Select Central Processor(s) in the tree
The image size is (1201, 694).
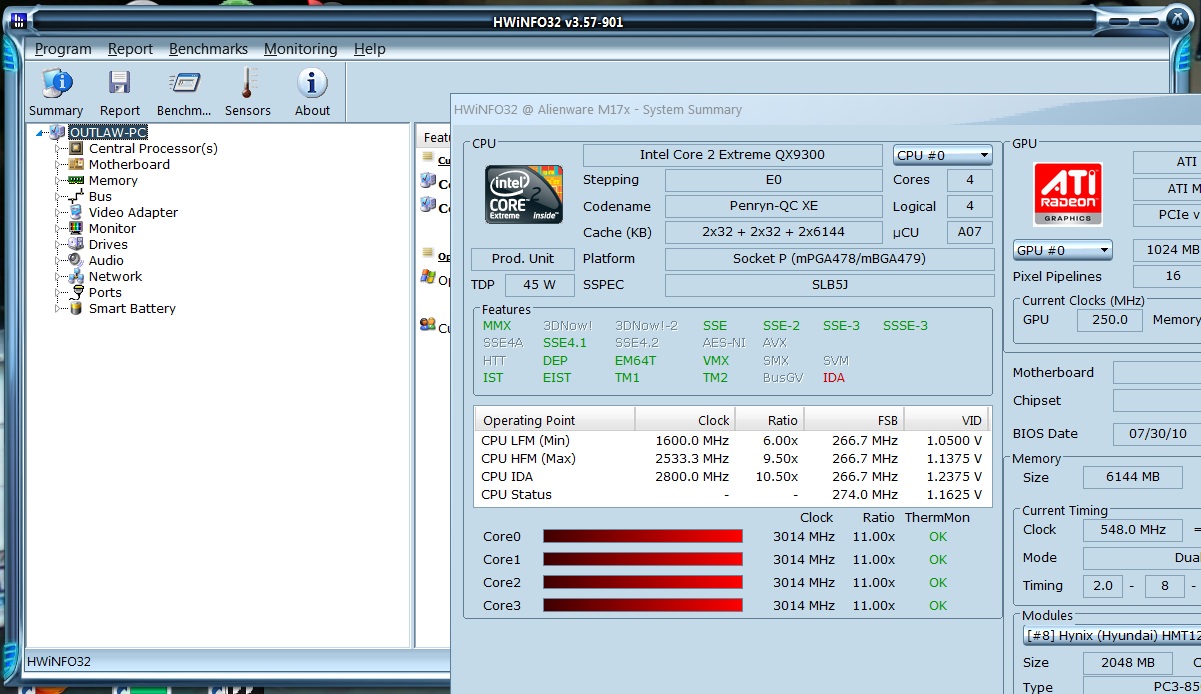[x=152, y=149]
